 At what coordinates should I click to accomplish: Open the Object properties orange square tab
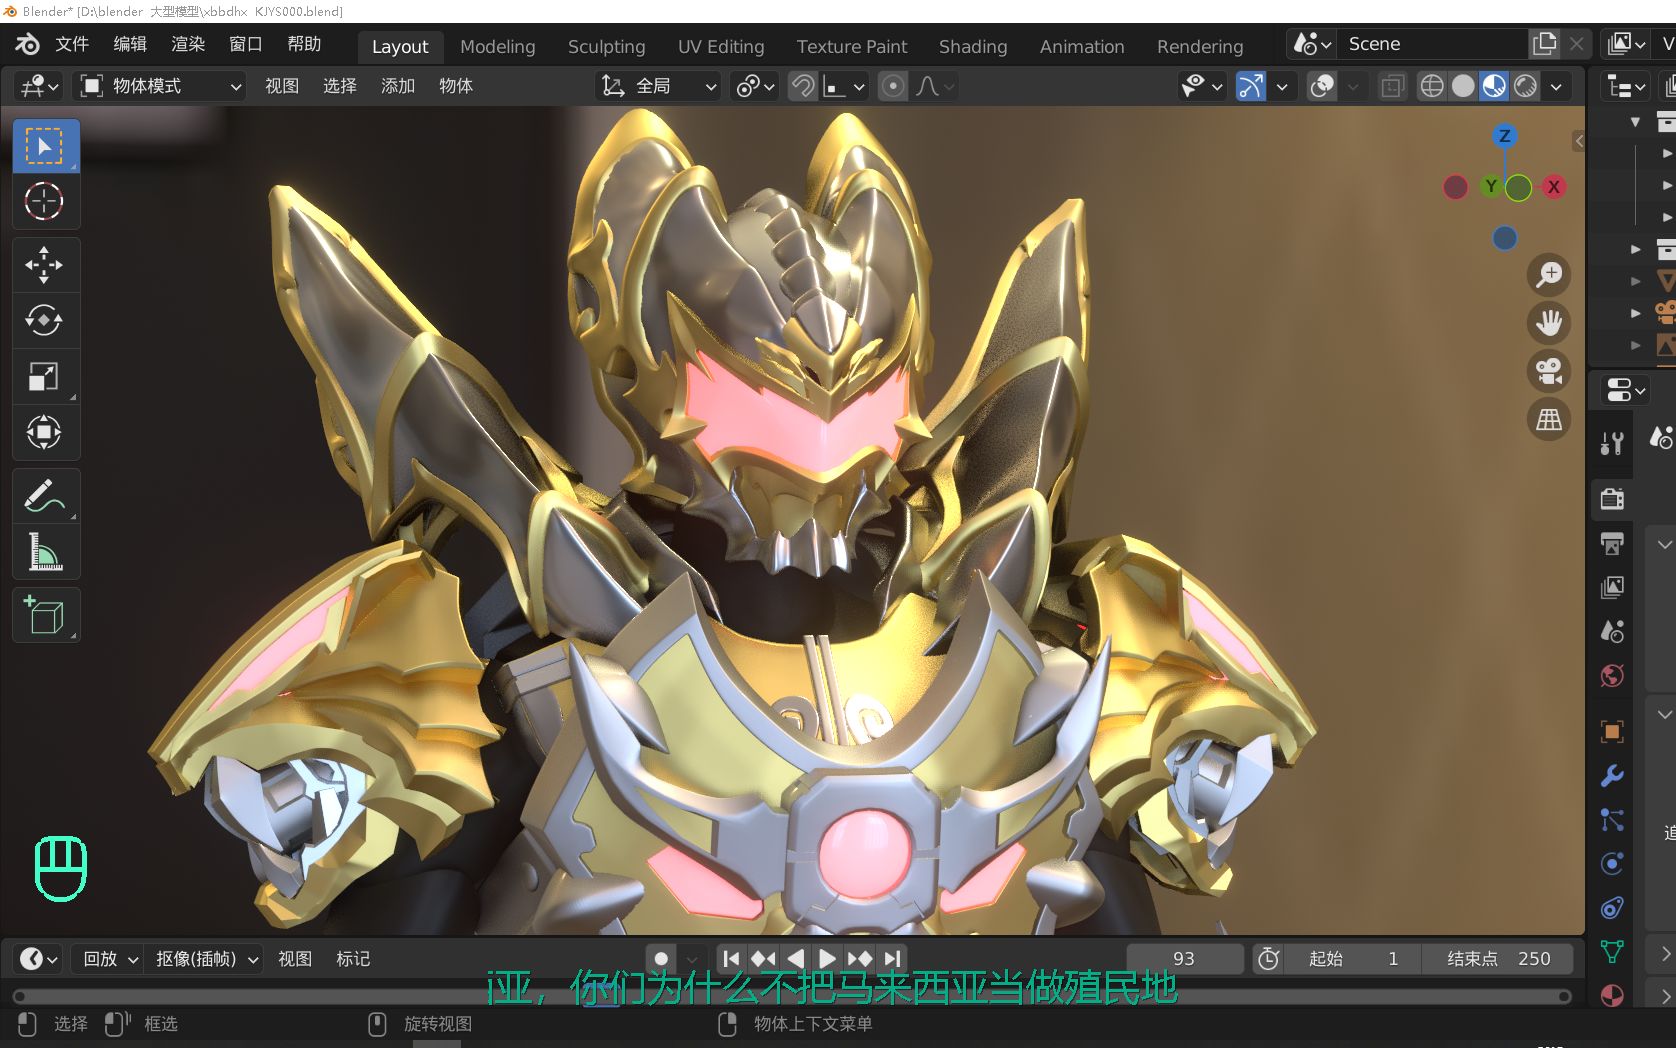point(1612,731)
